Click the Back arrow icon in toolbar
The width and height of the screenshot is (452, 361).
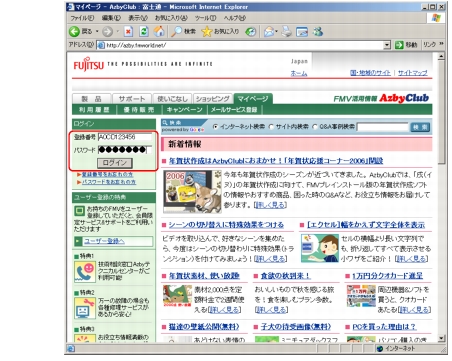coord(74,32)
